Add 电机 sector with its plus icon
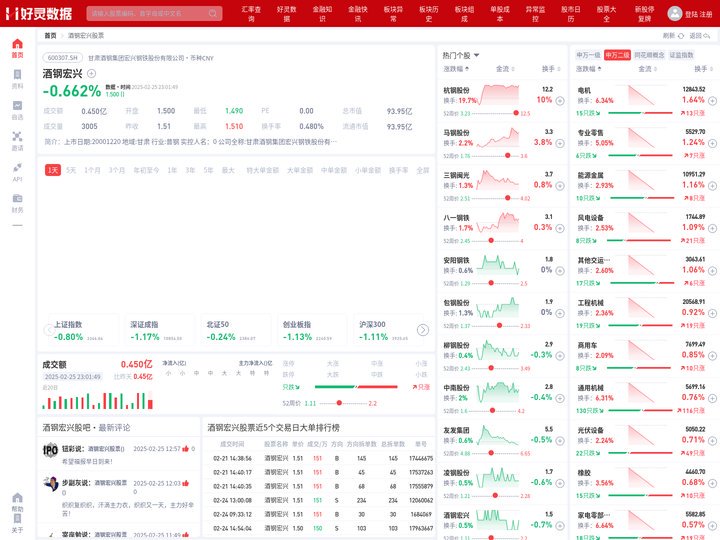Image resolution: width=720 pixels, height=540 pixels. click(x=712, y=101)
